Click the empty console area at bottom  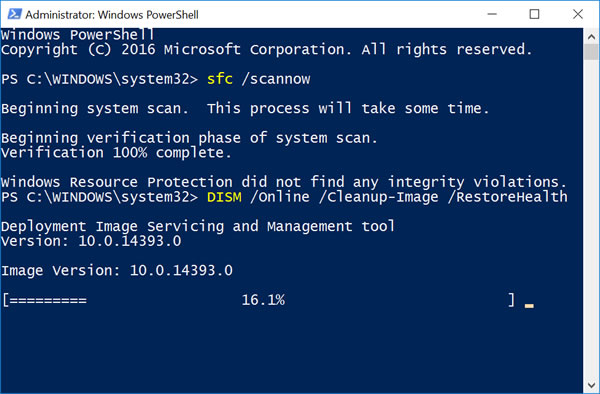click(291, 352)
